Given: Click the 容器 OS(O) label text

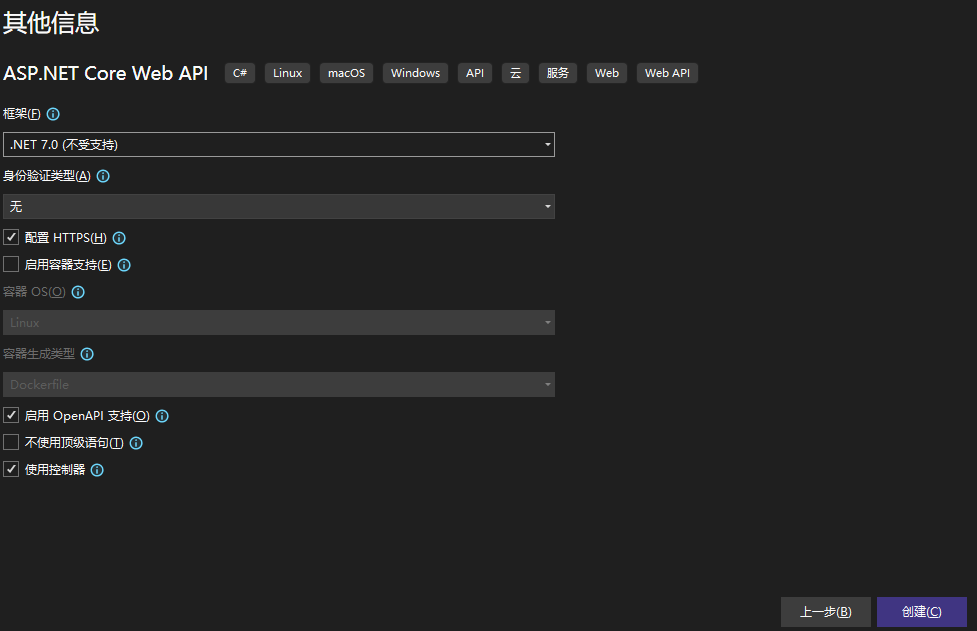Looking at the screenshot, I should (x=34, y=292).
